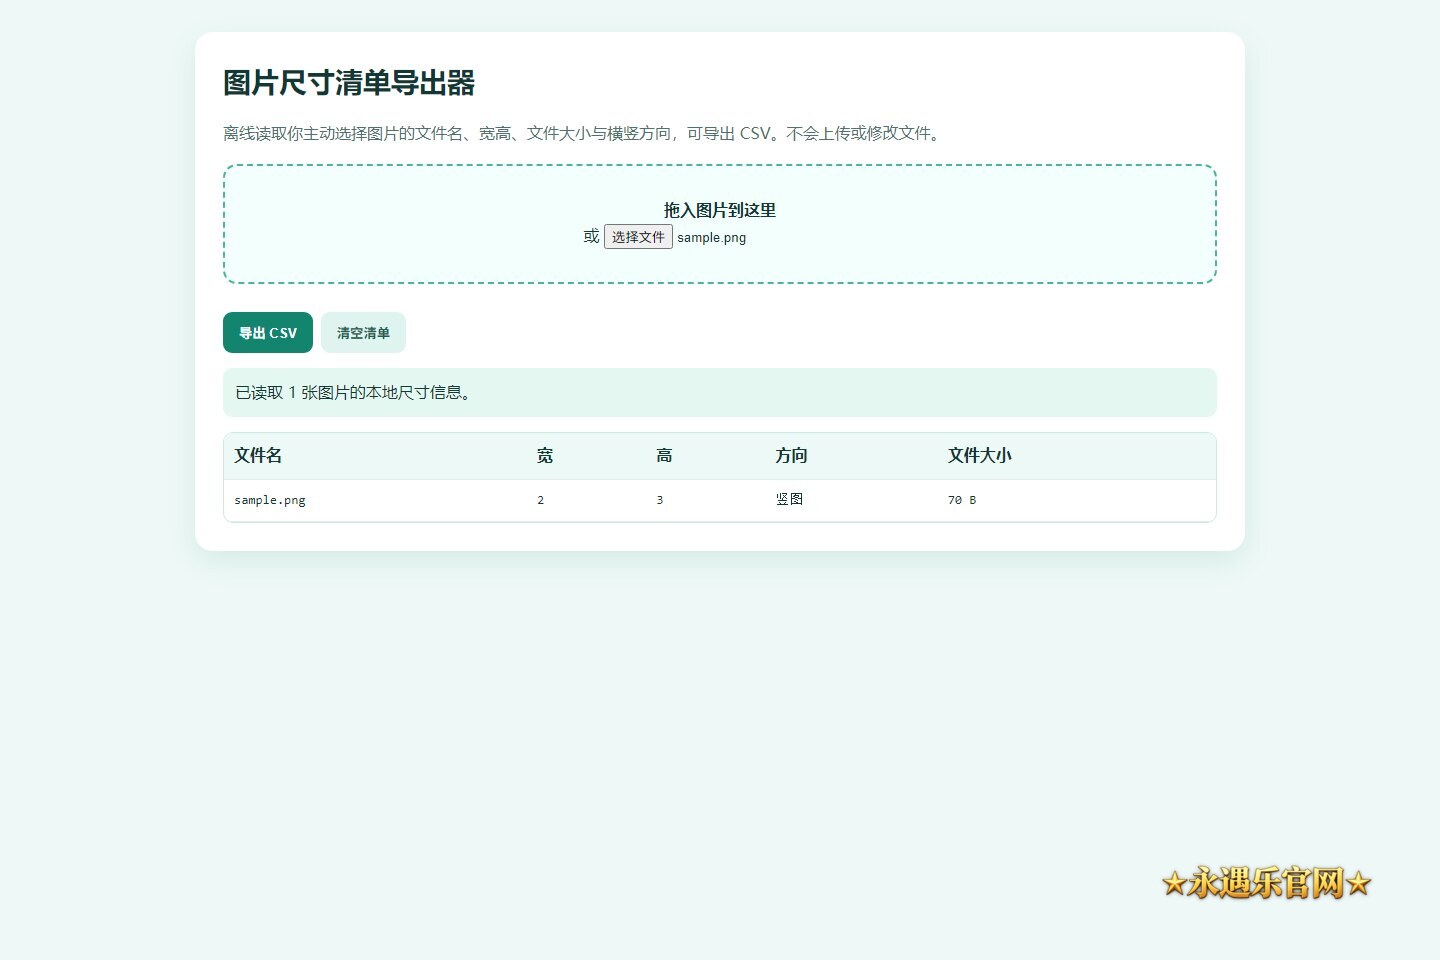Click the 离线读取 description paragraph
The width and height of the screenshot is (1440, 960).
(x=583, y=133)
